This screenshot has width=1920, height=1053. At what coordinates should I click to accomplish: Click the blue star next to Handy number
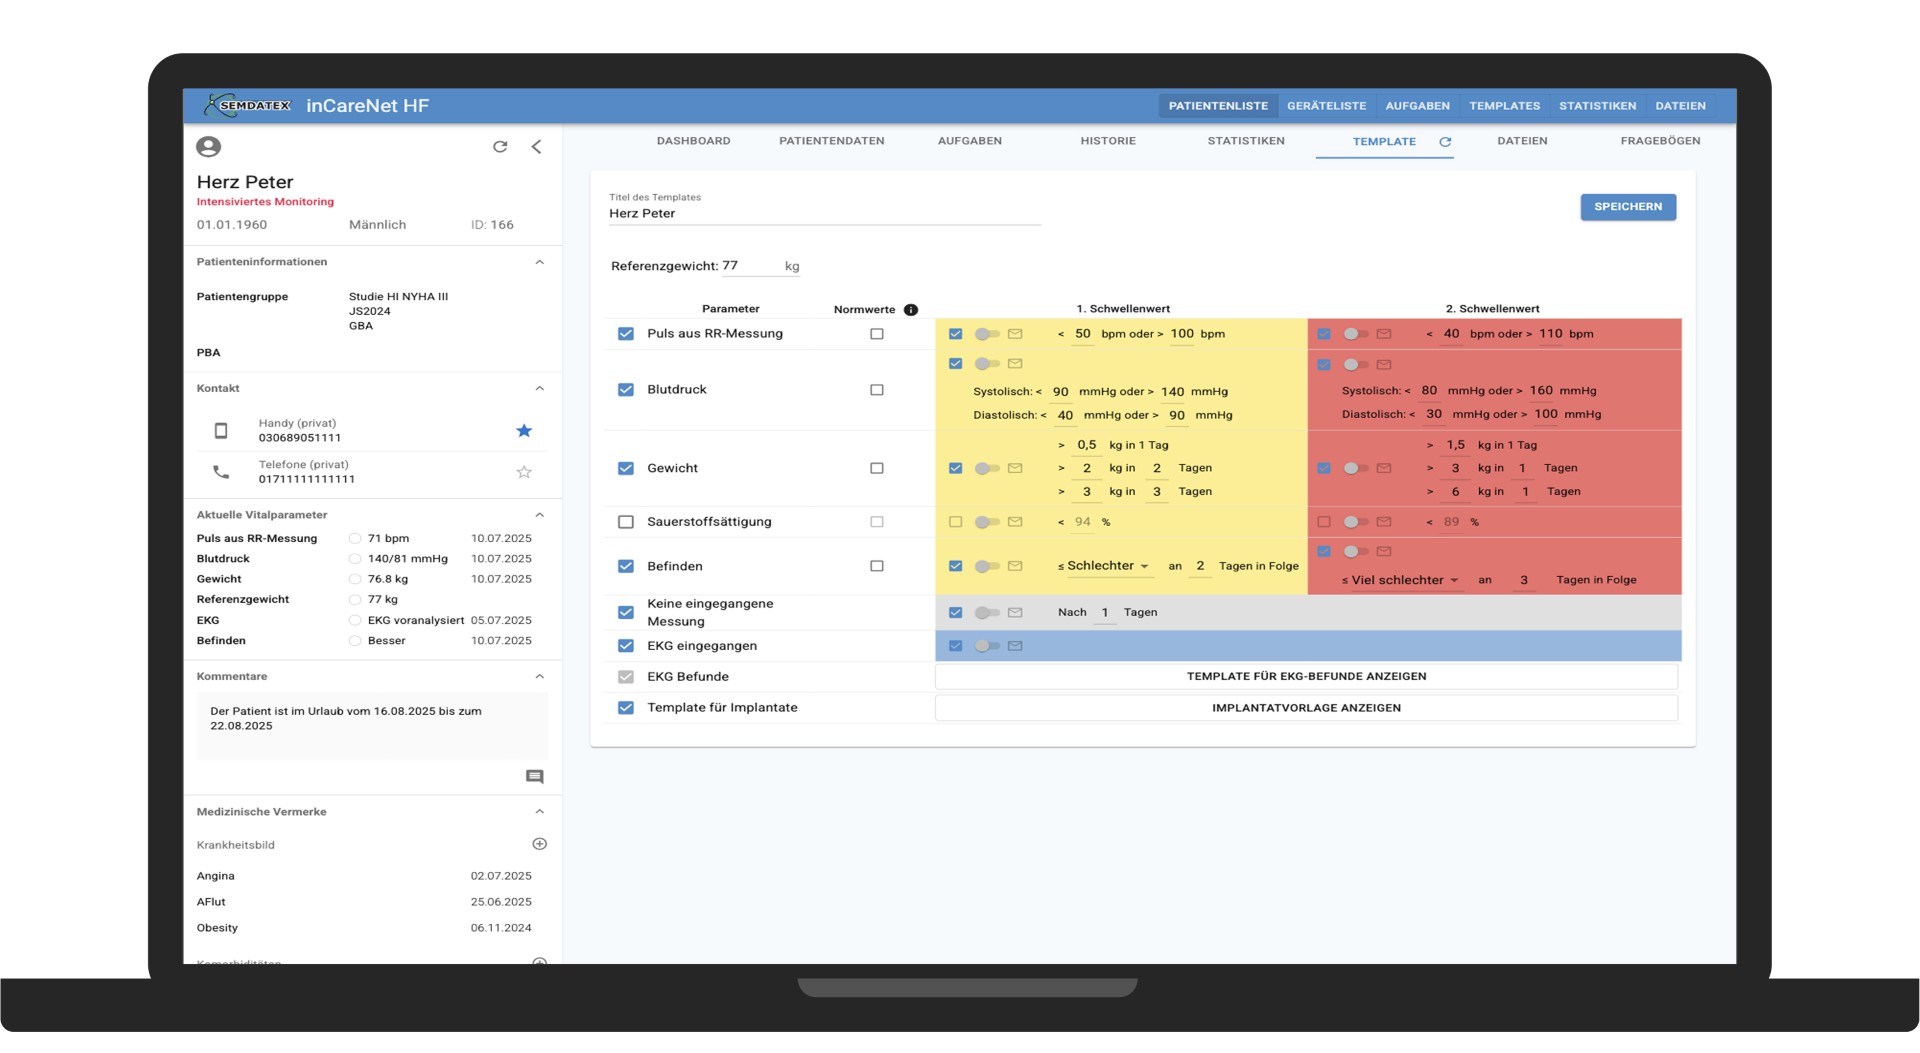point(524,431)
